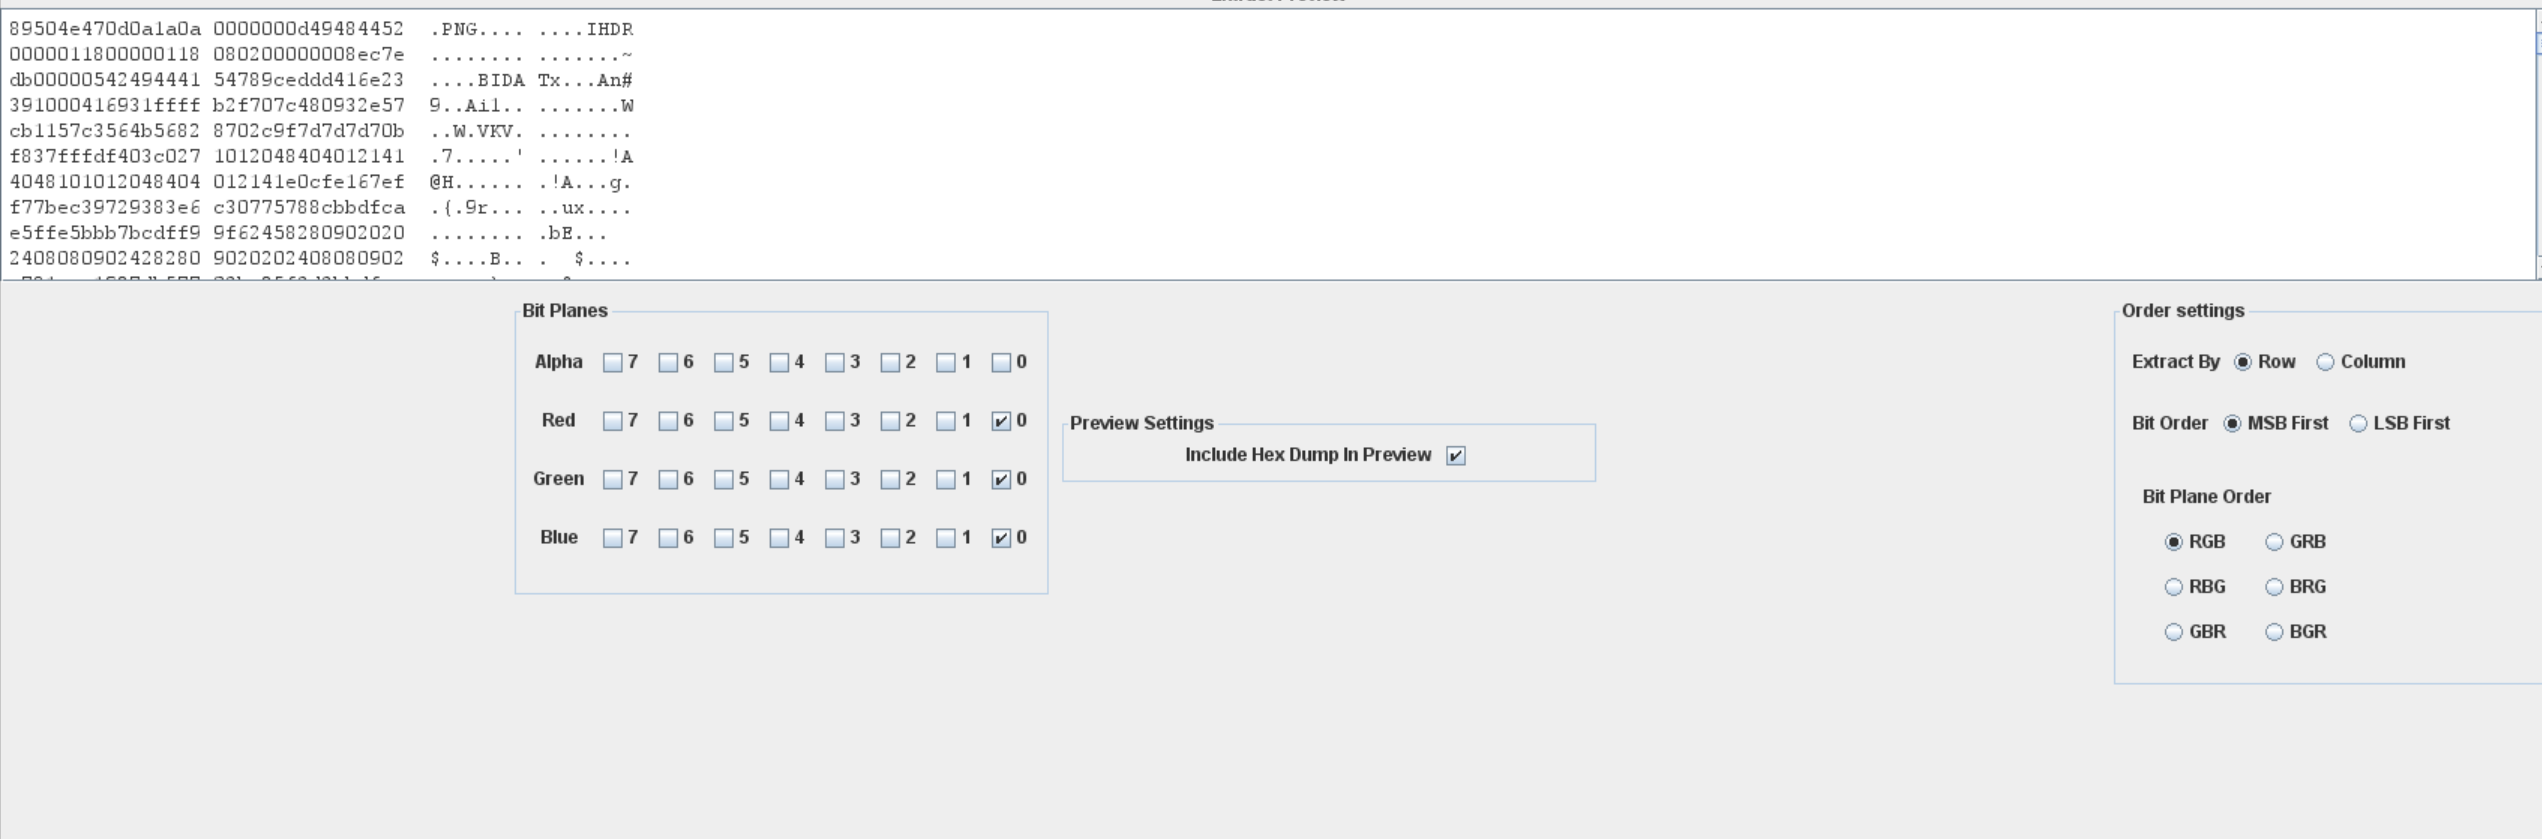Viewport: 2542px width, 839px height.
Task: Pick GBR bit plane order
Action: 2195,632
